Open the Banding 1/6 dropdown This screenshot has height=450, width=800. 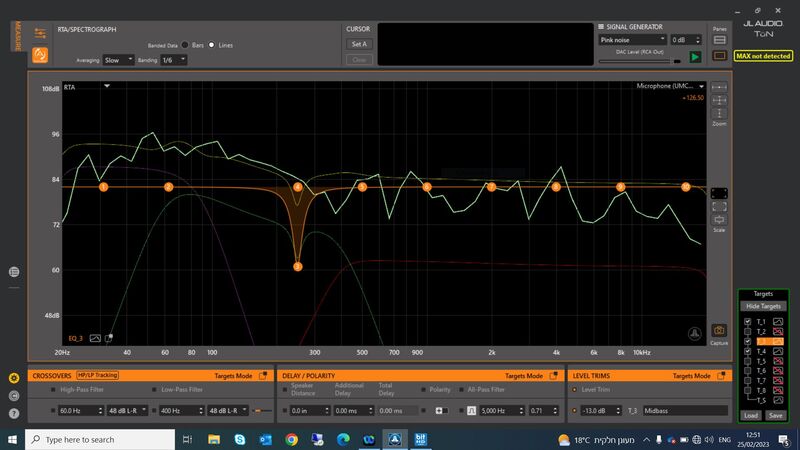tap(174, 60)
